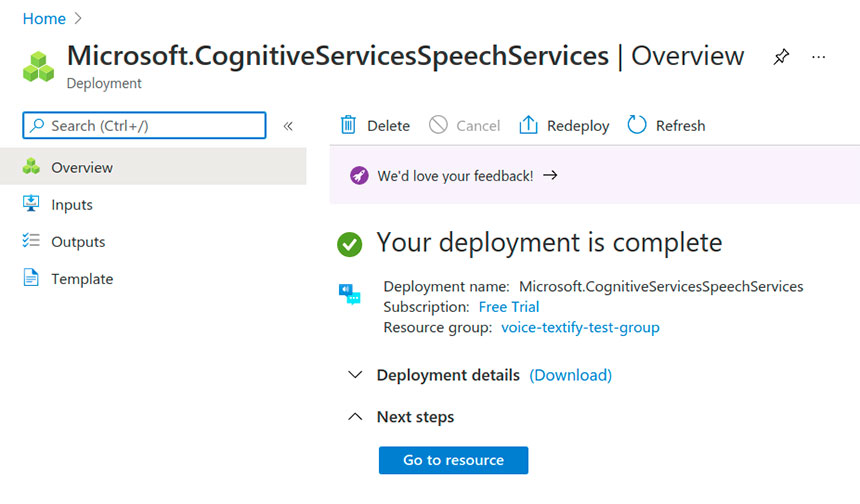This screenshot has width=860, height=504.
Task: Click the Speech Services resource icon
Action: [x=349, y=294]
